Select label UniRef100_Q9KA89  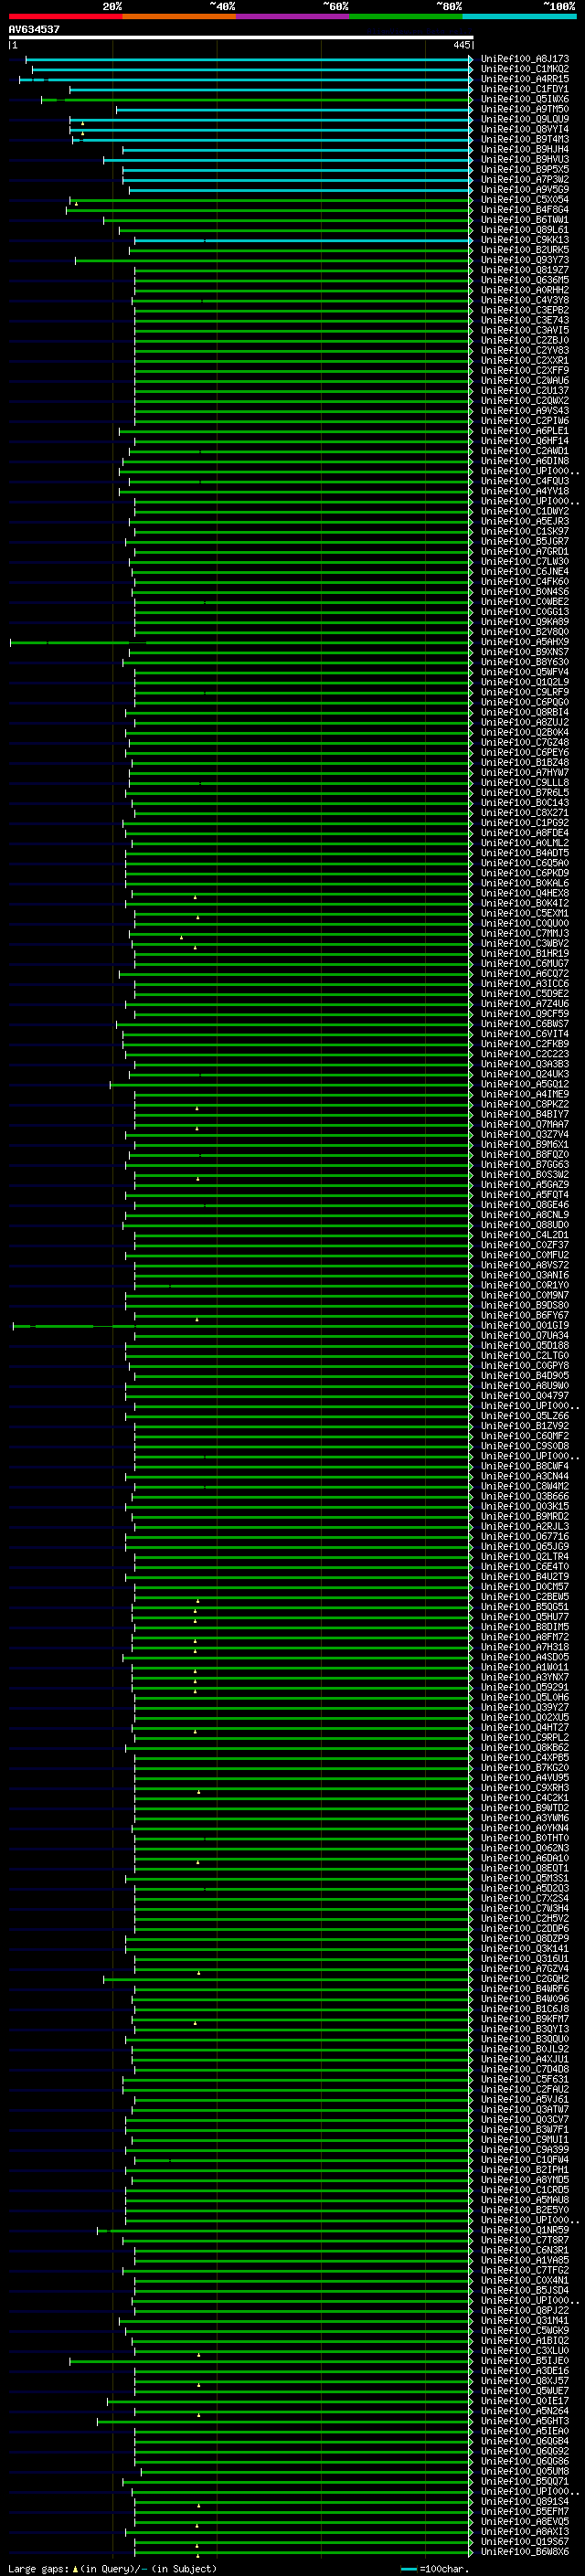tap(525, 622)
